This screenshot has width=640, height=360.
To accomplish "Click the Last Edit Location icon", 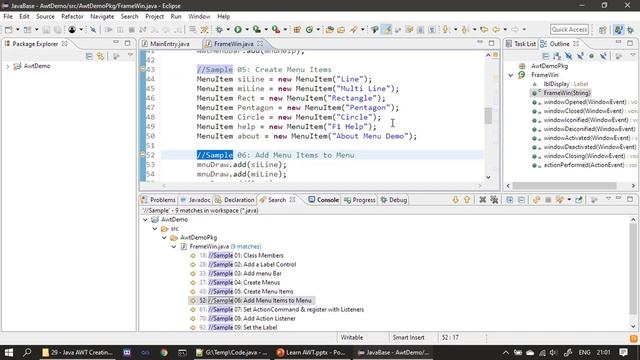I will [x=484, y=29].
